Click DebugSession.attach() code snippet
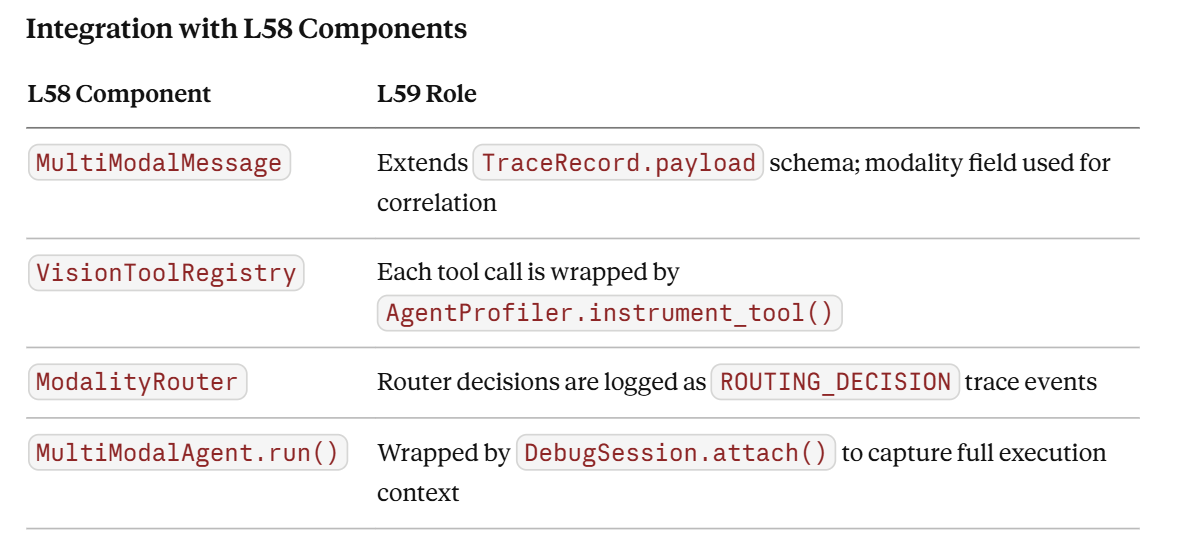 pos(676,452)
